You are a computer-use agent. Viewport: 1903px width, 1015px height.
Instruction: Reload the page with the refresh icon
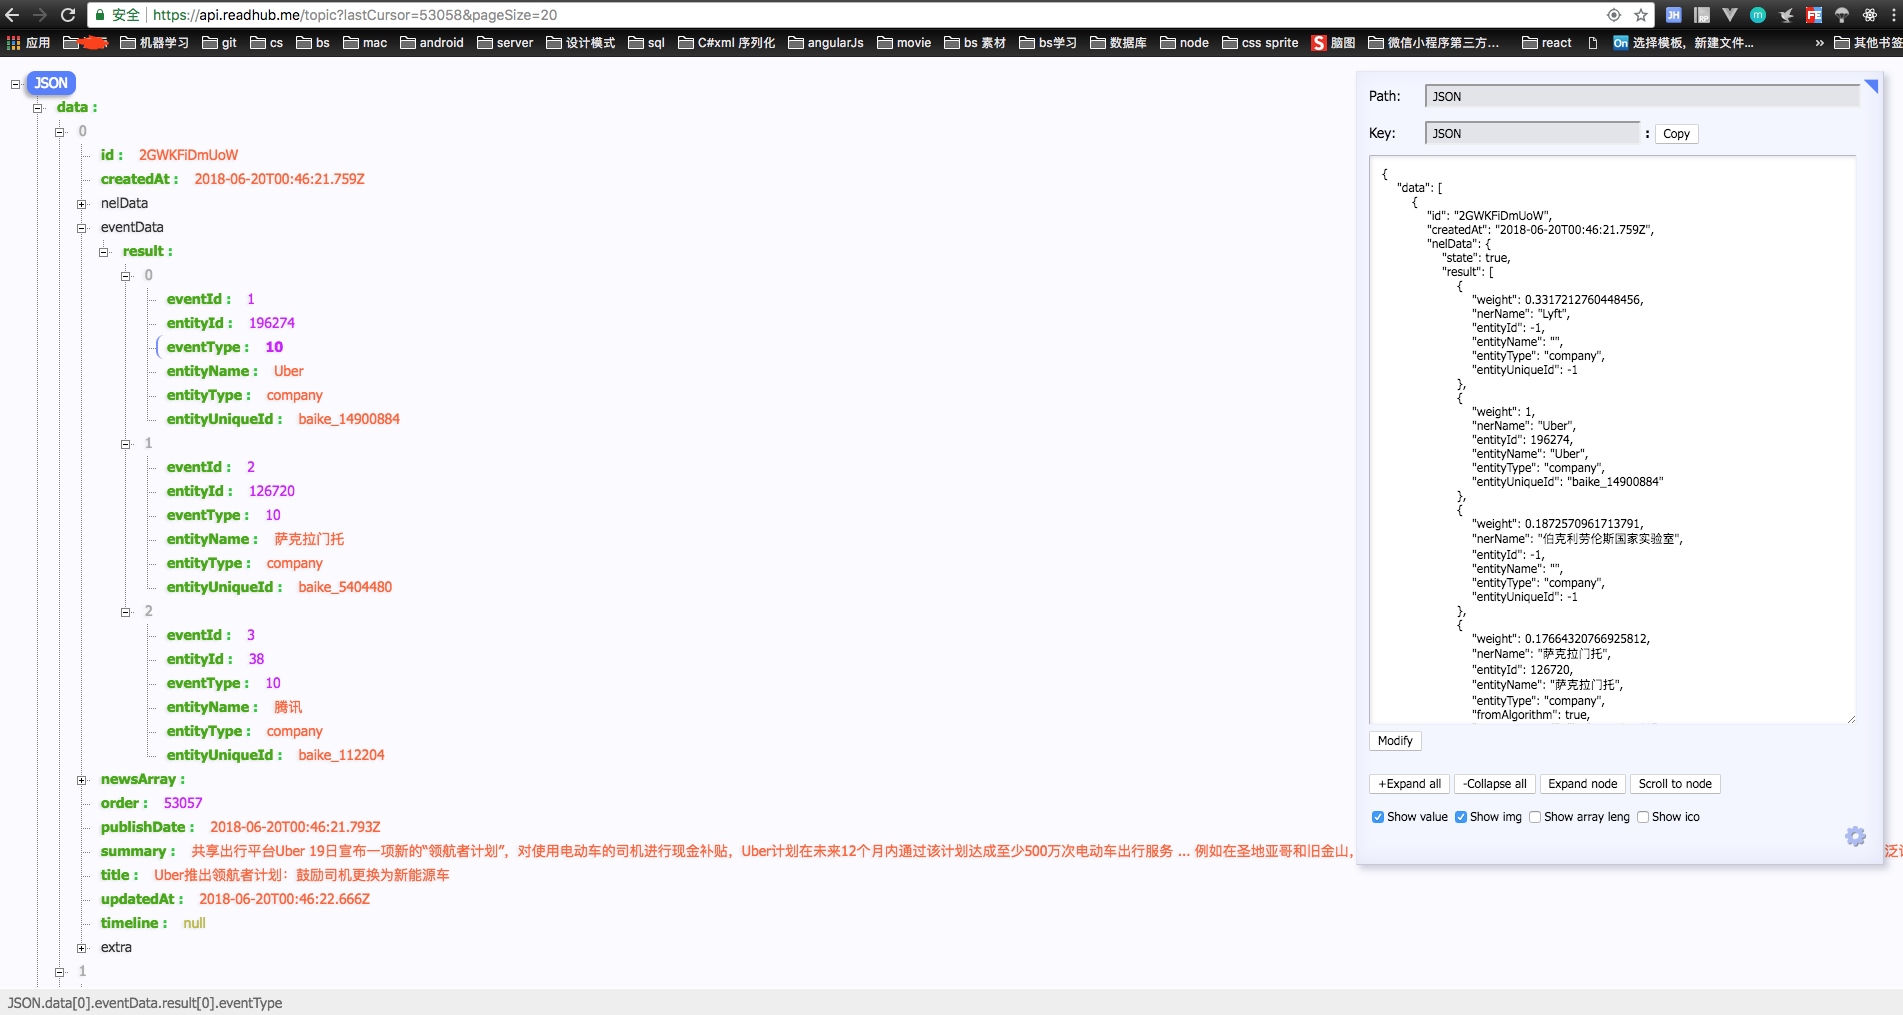tap(68, 15)
